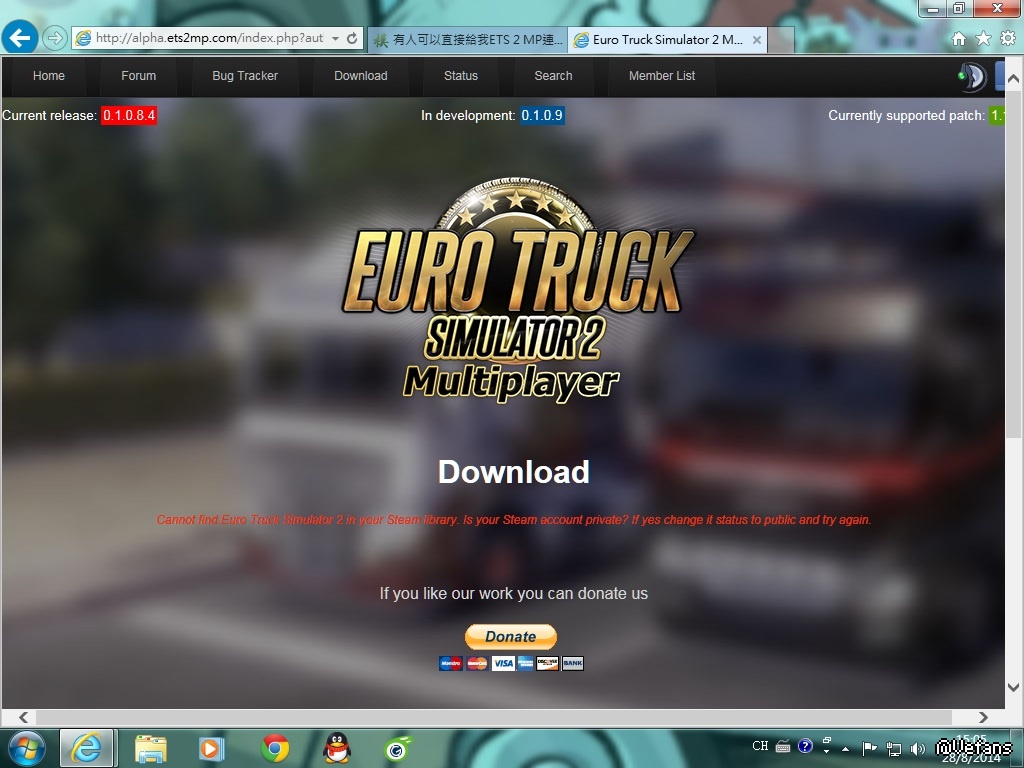Click the green supported patch version badge
1024x768 pixels.
997,116
